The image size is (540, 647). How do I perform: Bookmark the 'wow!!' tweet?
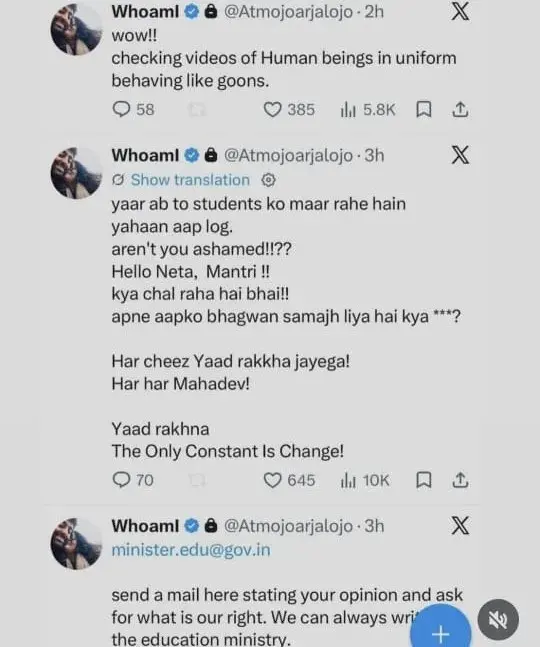click(x=424, y=110)
